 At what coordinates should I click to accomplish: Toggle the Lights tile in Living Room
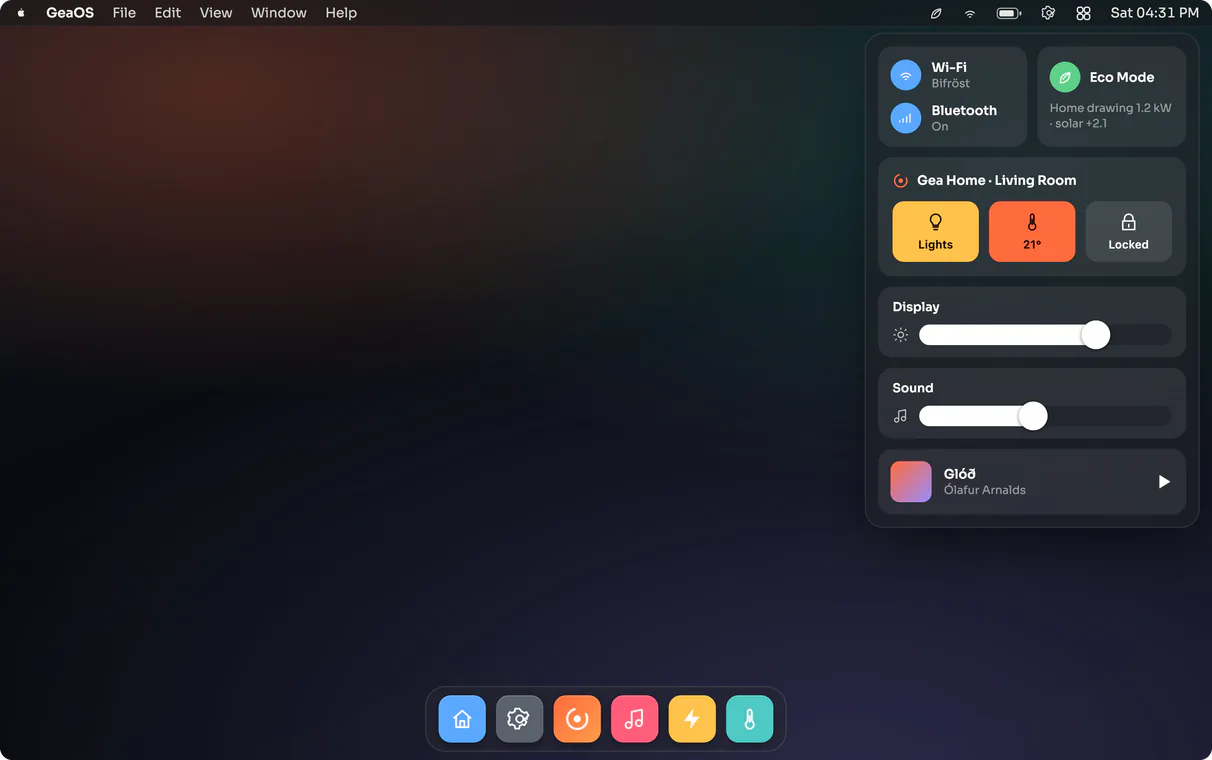(x=935, y=232)
